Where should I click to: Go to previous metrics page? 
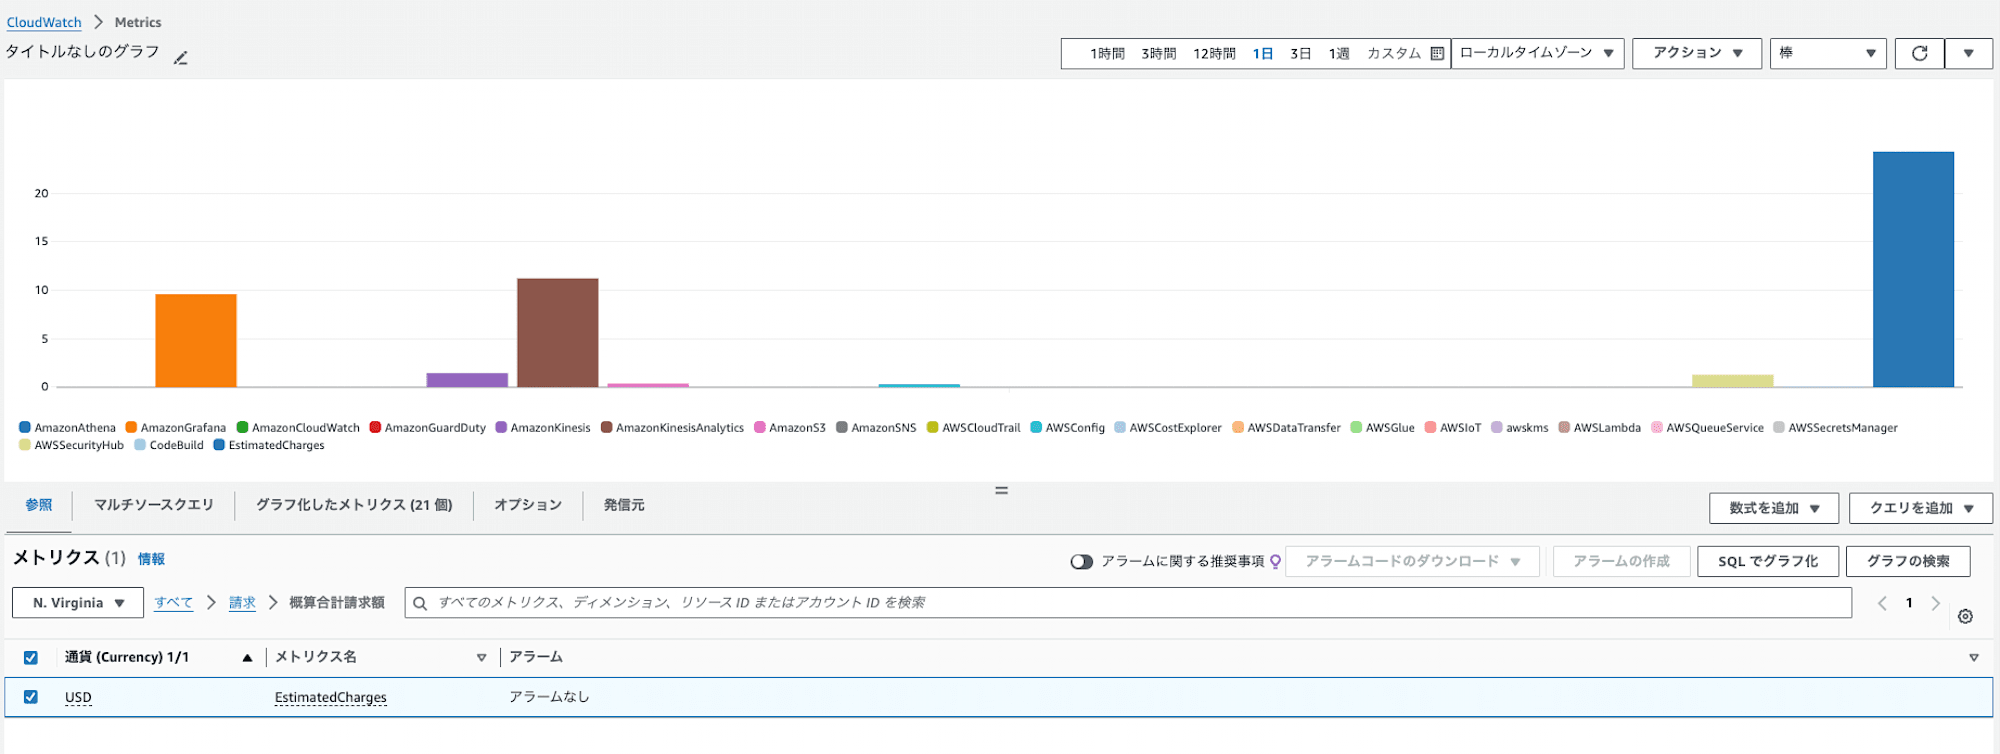point(1882,603)
